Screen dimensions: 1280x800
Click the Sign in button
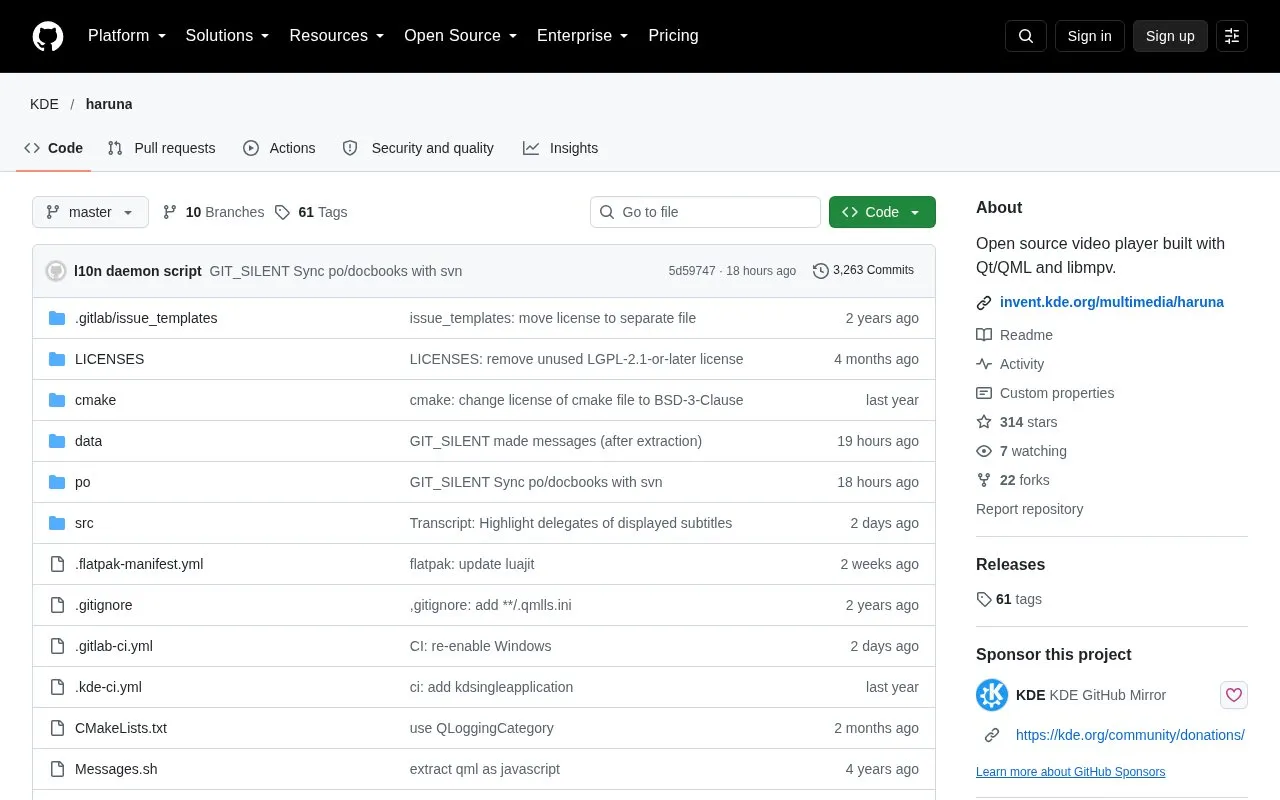(x=1089, y=36)
